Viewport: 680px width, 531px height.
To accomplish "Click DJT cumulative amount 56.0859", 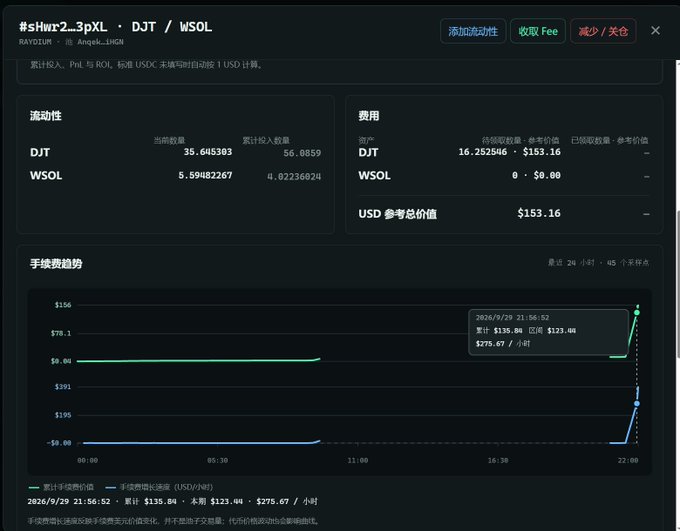I will click(x=302, y=153).
